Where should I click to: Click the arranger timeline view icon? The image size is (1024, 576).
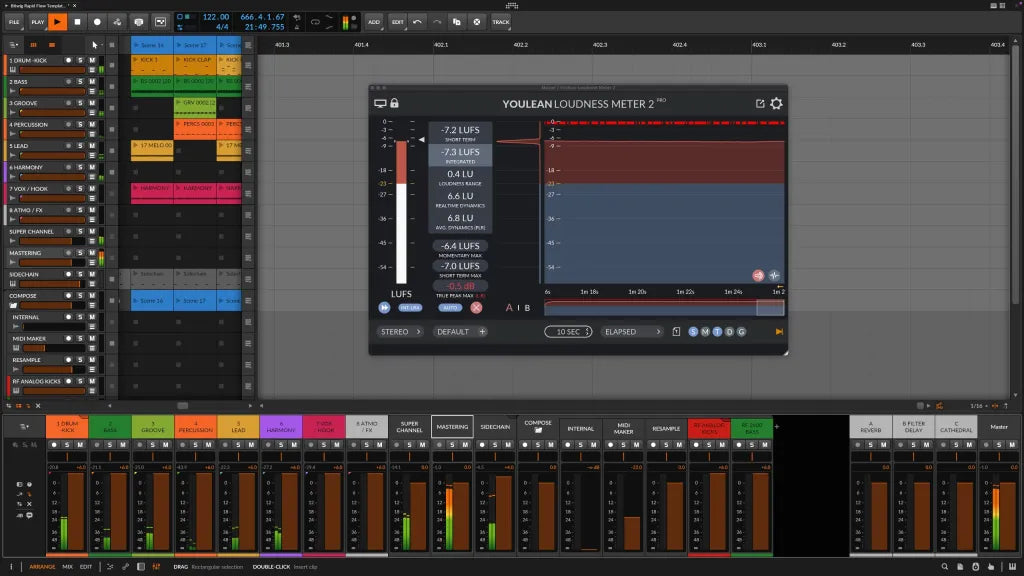[52, 45]
